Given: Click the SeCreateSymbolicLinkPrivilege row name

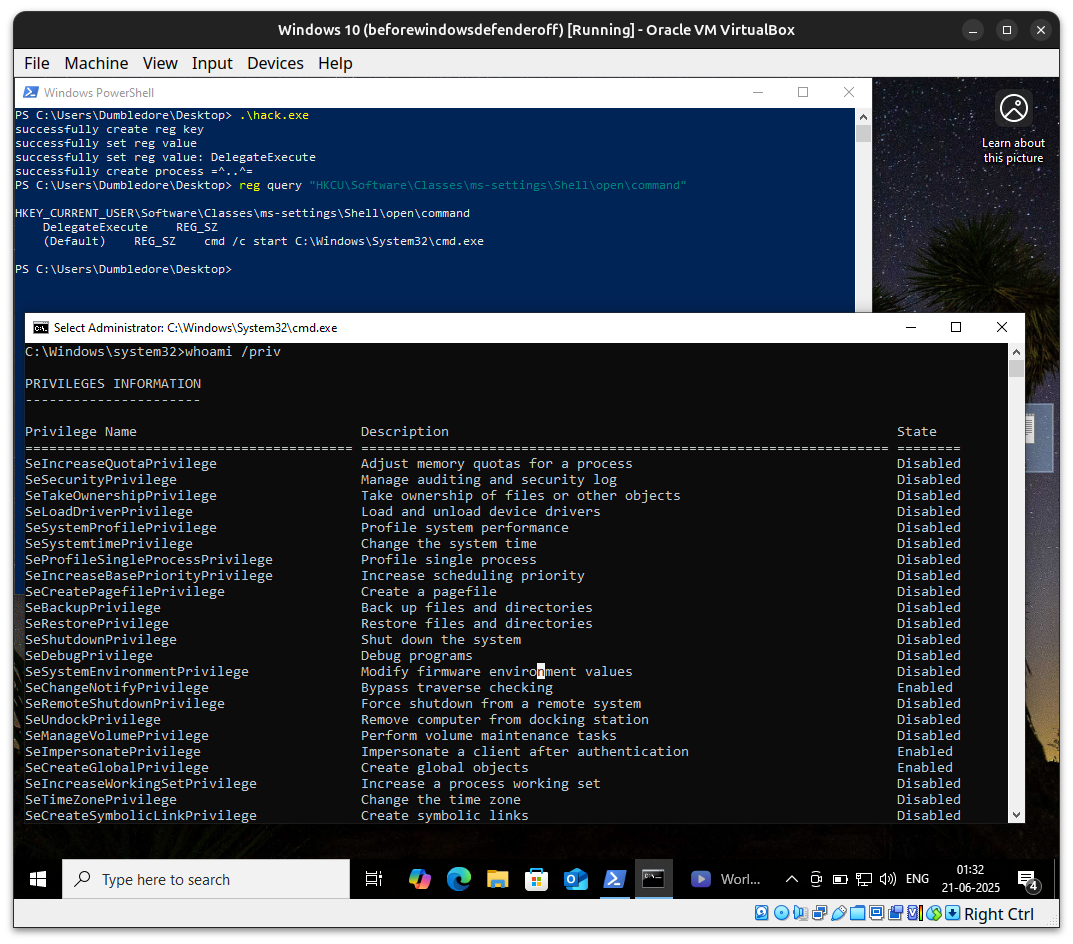Looking at the screenshot, I should click(x=141, y=816).
